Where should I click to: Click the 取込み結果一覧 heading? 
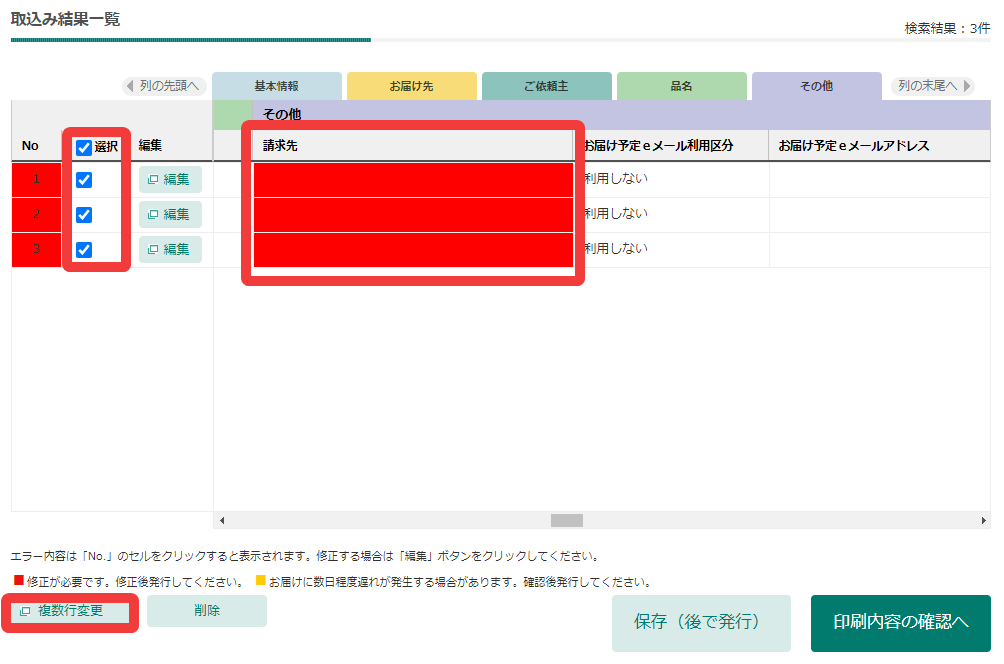tap(65, 19)
